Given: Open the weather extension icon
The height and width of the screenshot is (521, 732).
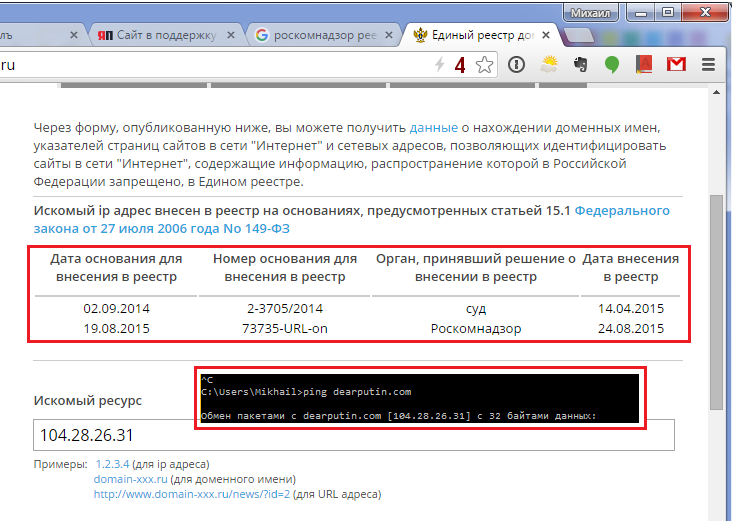Looking at the screenshot, I should pyautogui.click(x=549, y=64).
